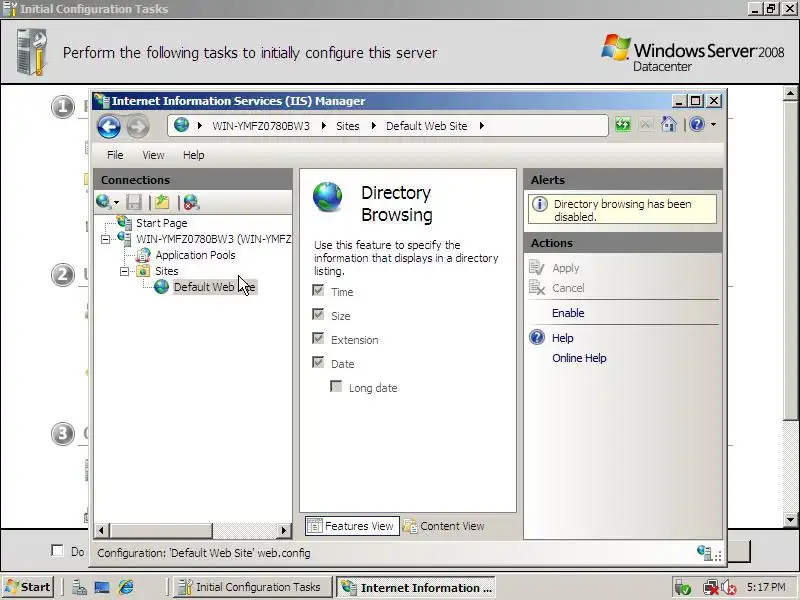Click Default Web Site in the address breadcrumb
Viewport: 800px width, 600px height.
(427, 126)
